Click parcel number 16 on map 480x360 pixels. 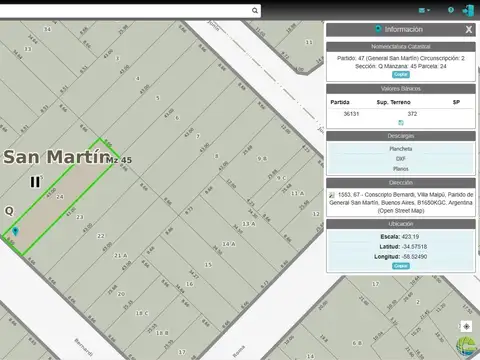190,284
